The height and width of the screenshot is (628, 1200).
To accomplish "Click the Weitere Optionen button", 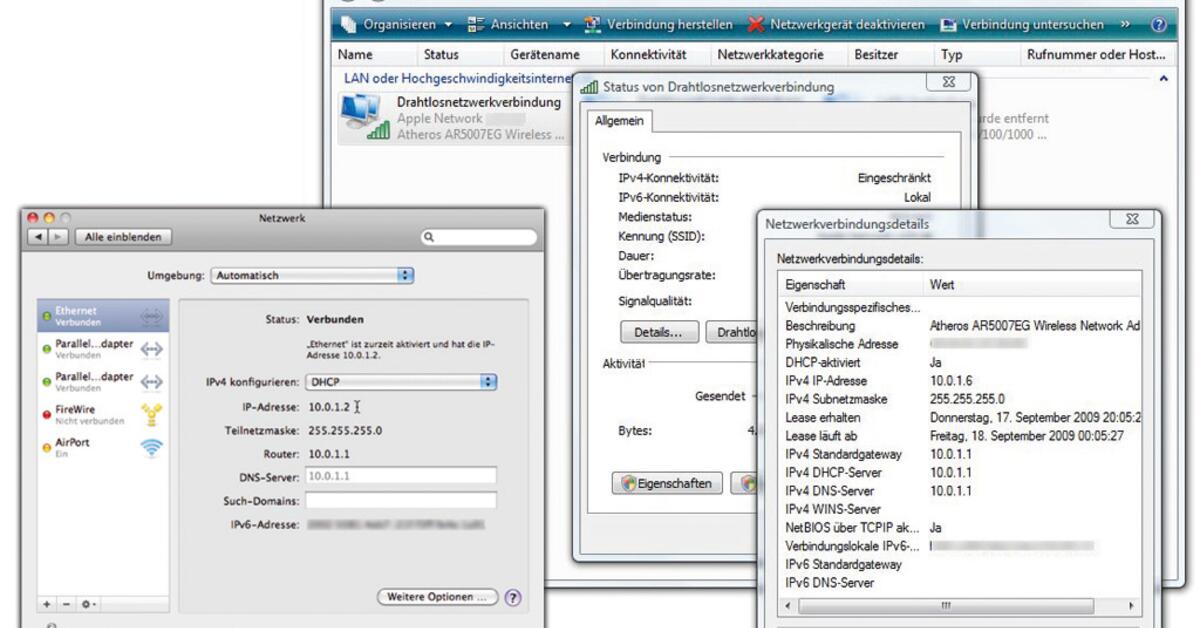I will point(437,595).
